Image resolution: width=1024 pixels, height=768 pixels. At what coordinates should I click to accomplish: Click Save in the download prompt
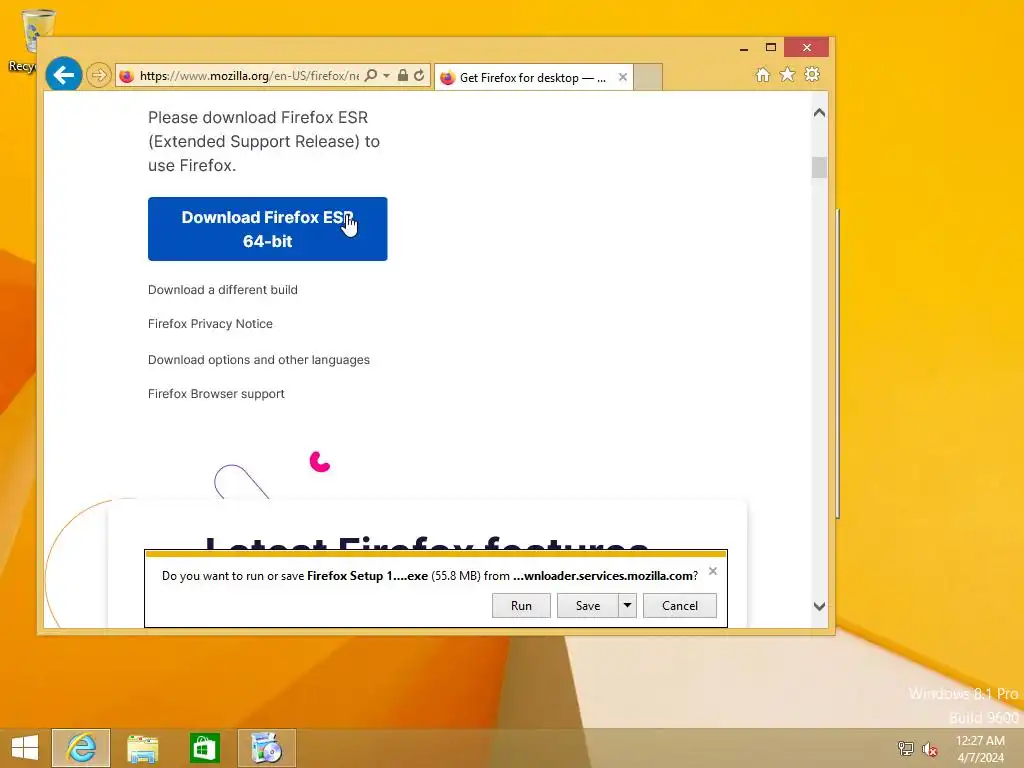point(588,605)
